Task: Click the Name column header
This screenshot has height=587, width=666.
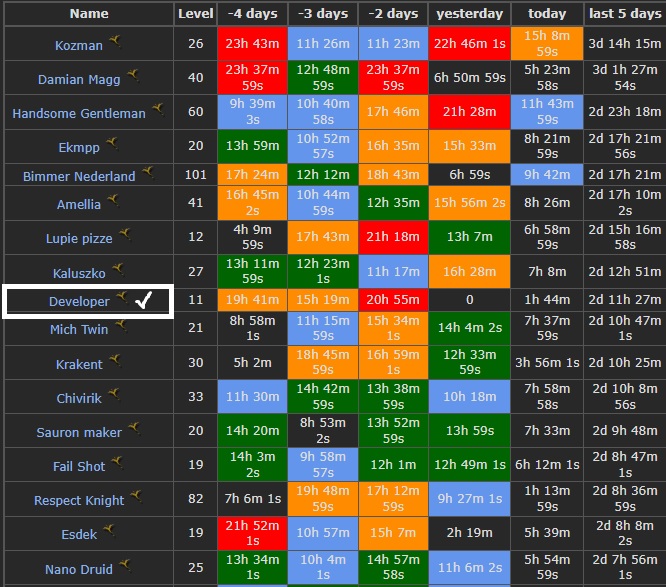Action: coord(89,14)
